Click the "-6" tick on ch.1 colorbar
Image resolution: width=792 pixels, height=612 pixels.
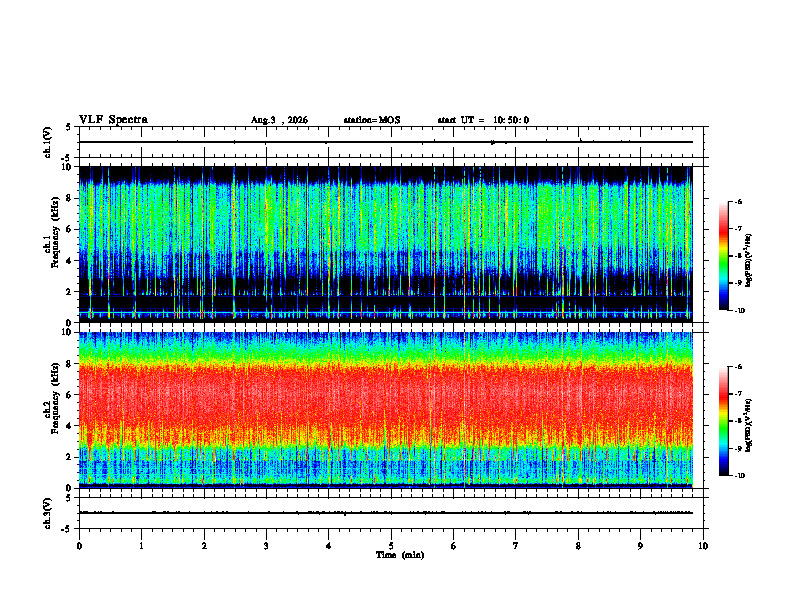[x=738, y=201]
